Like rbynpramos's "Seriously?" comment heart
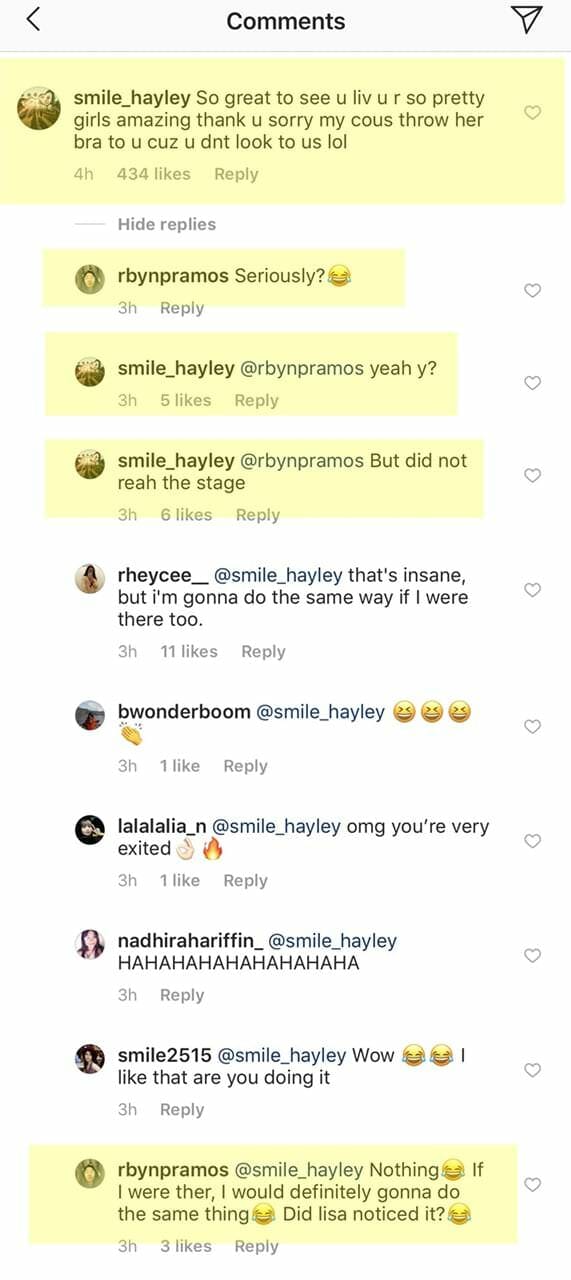The height and width of the screenshot is (1280, 571). pos(533,290)
